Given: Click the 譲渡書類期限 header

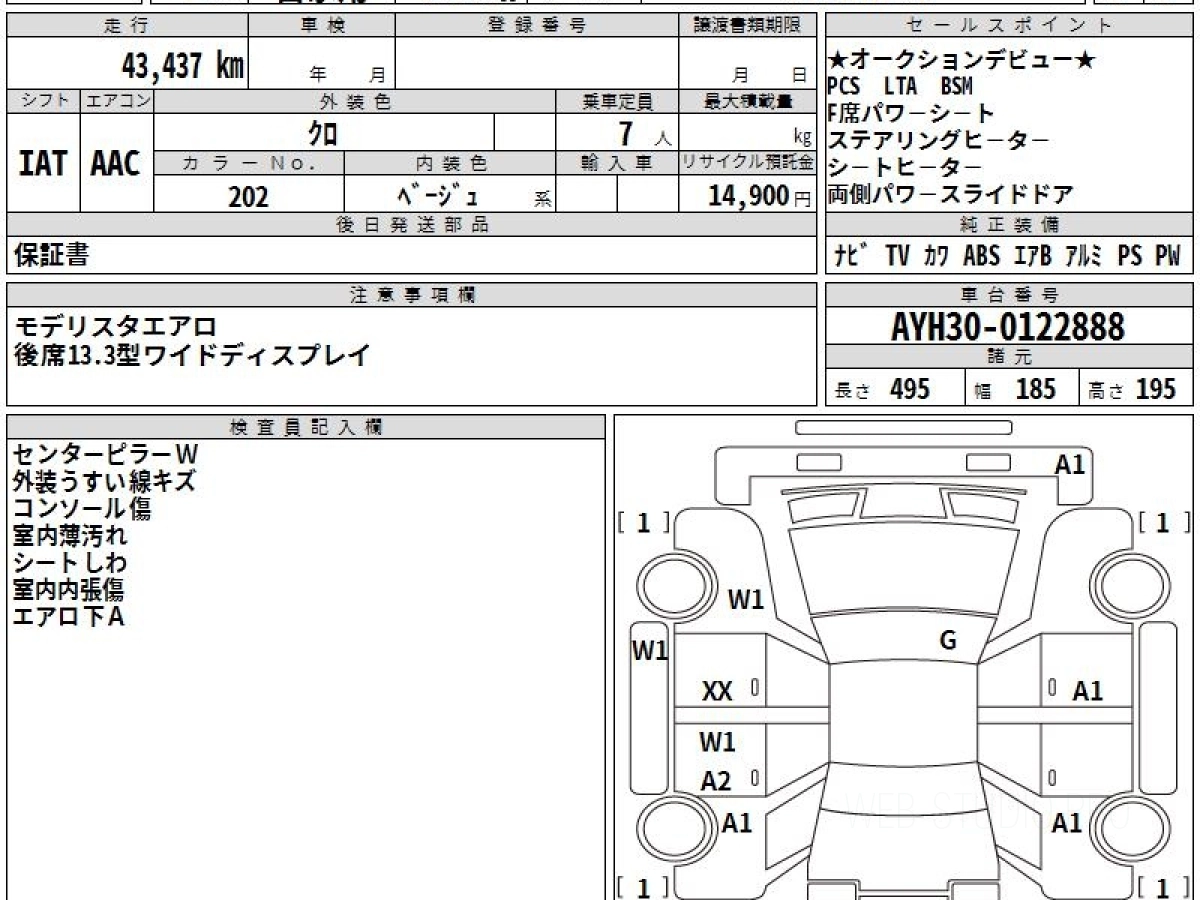Looking at the screenshot, I should click(747, 26).
